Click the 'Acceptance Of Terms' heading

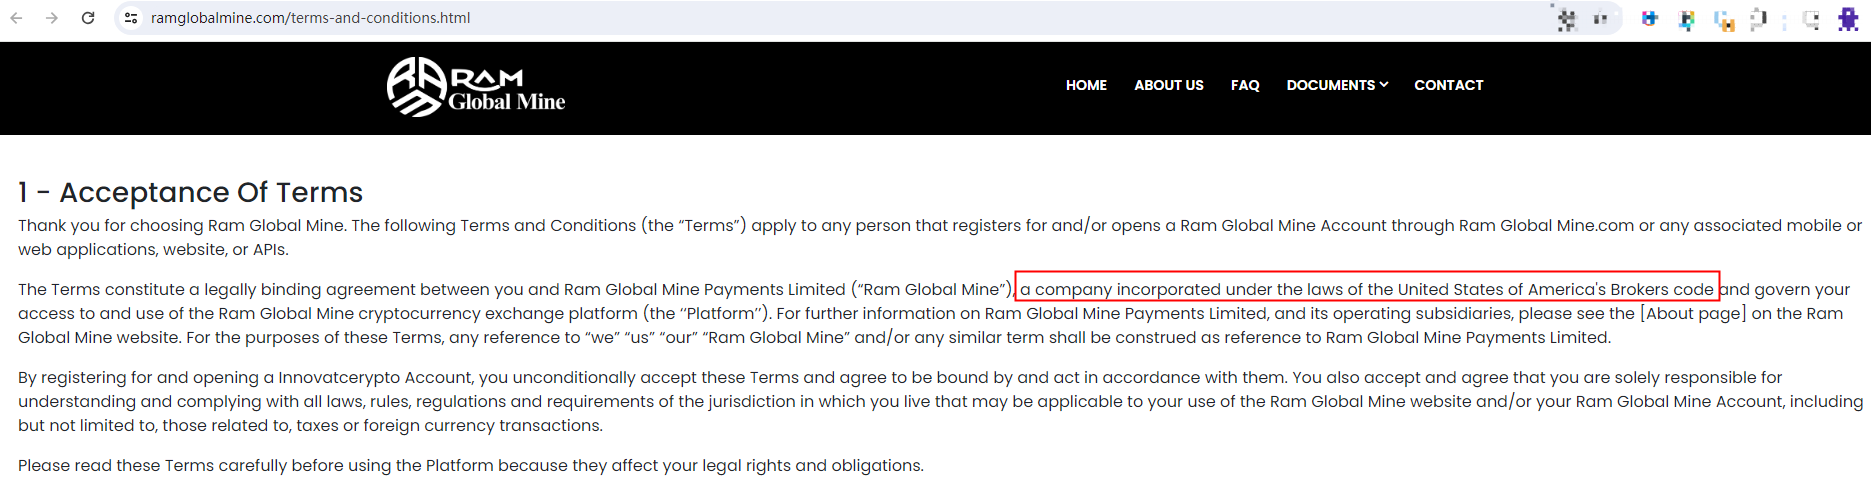(x=190, y=192)
